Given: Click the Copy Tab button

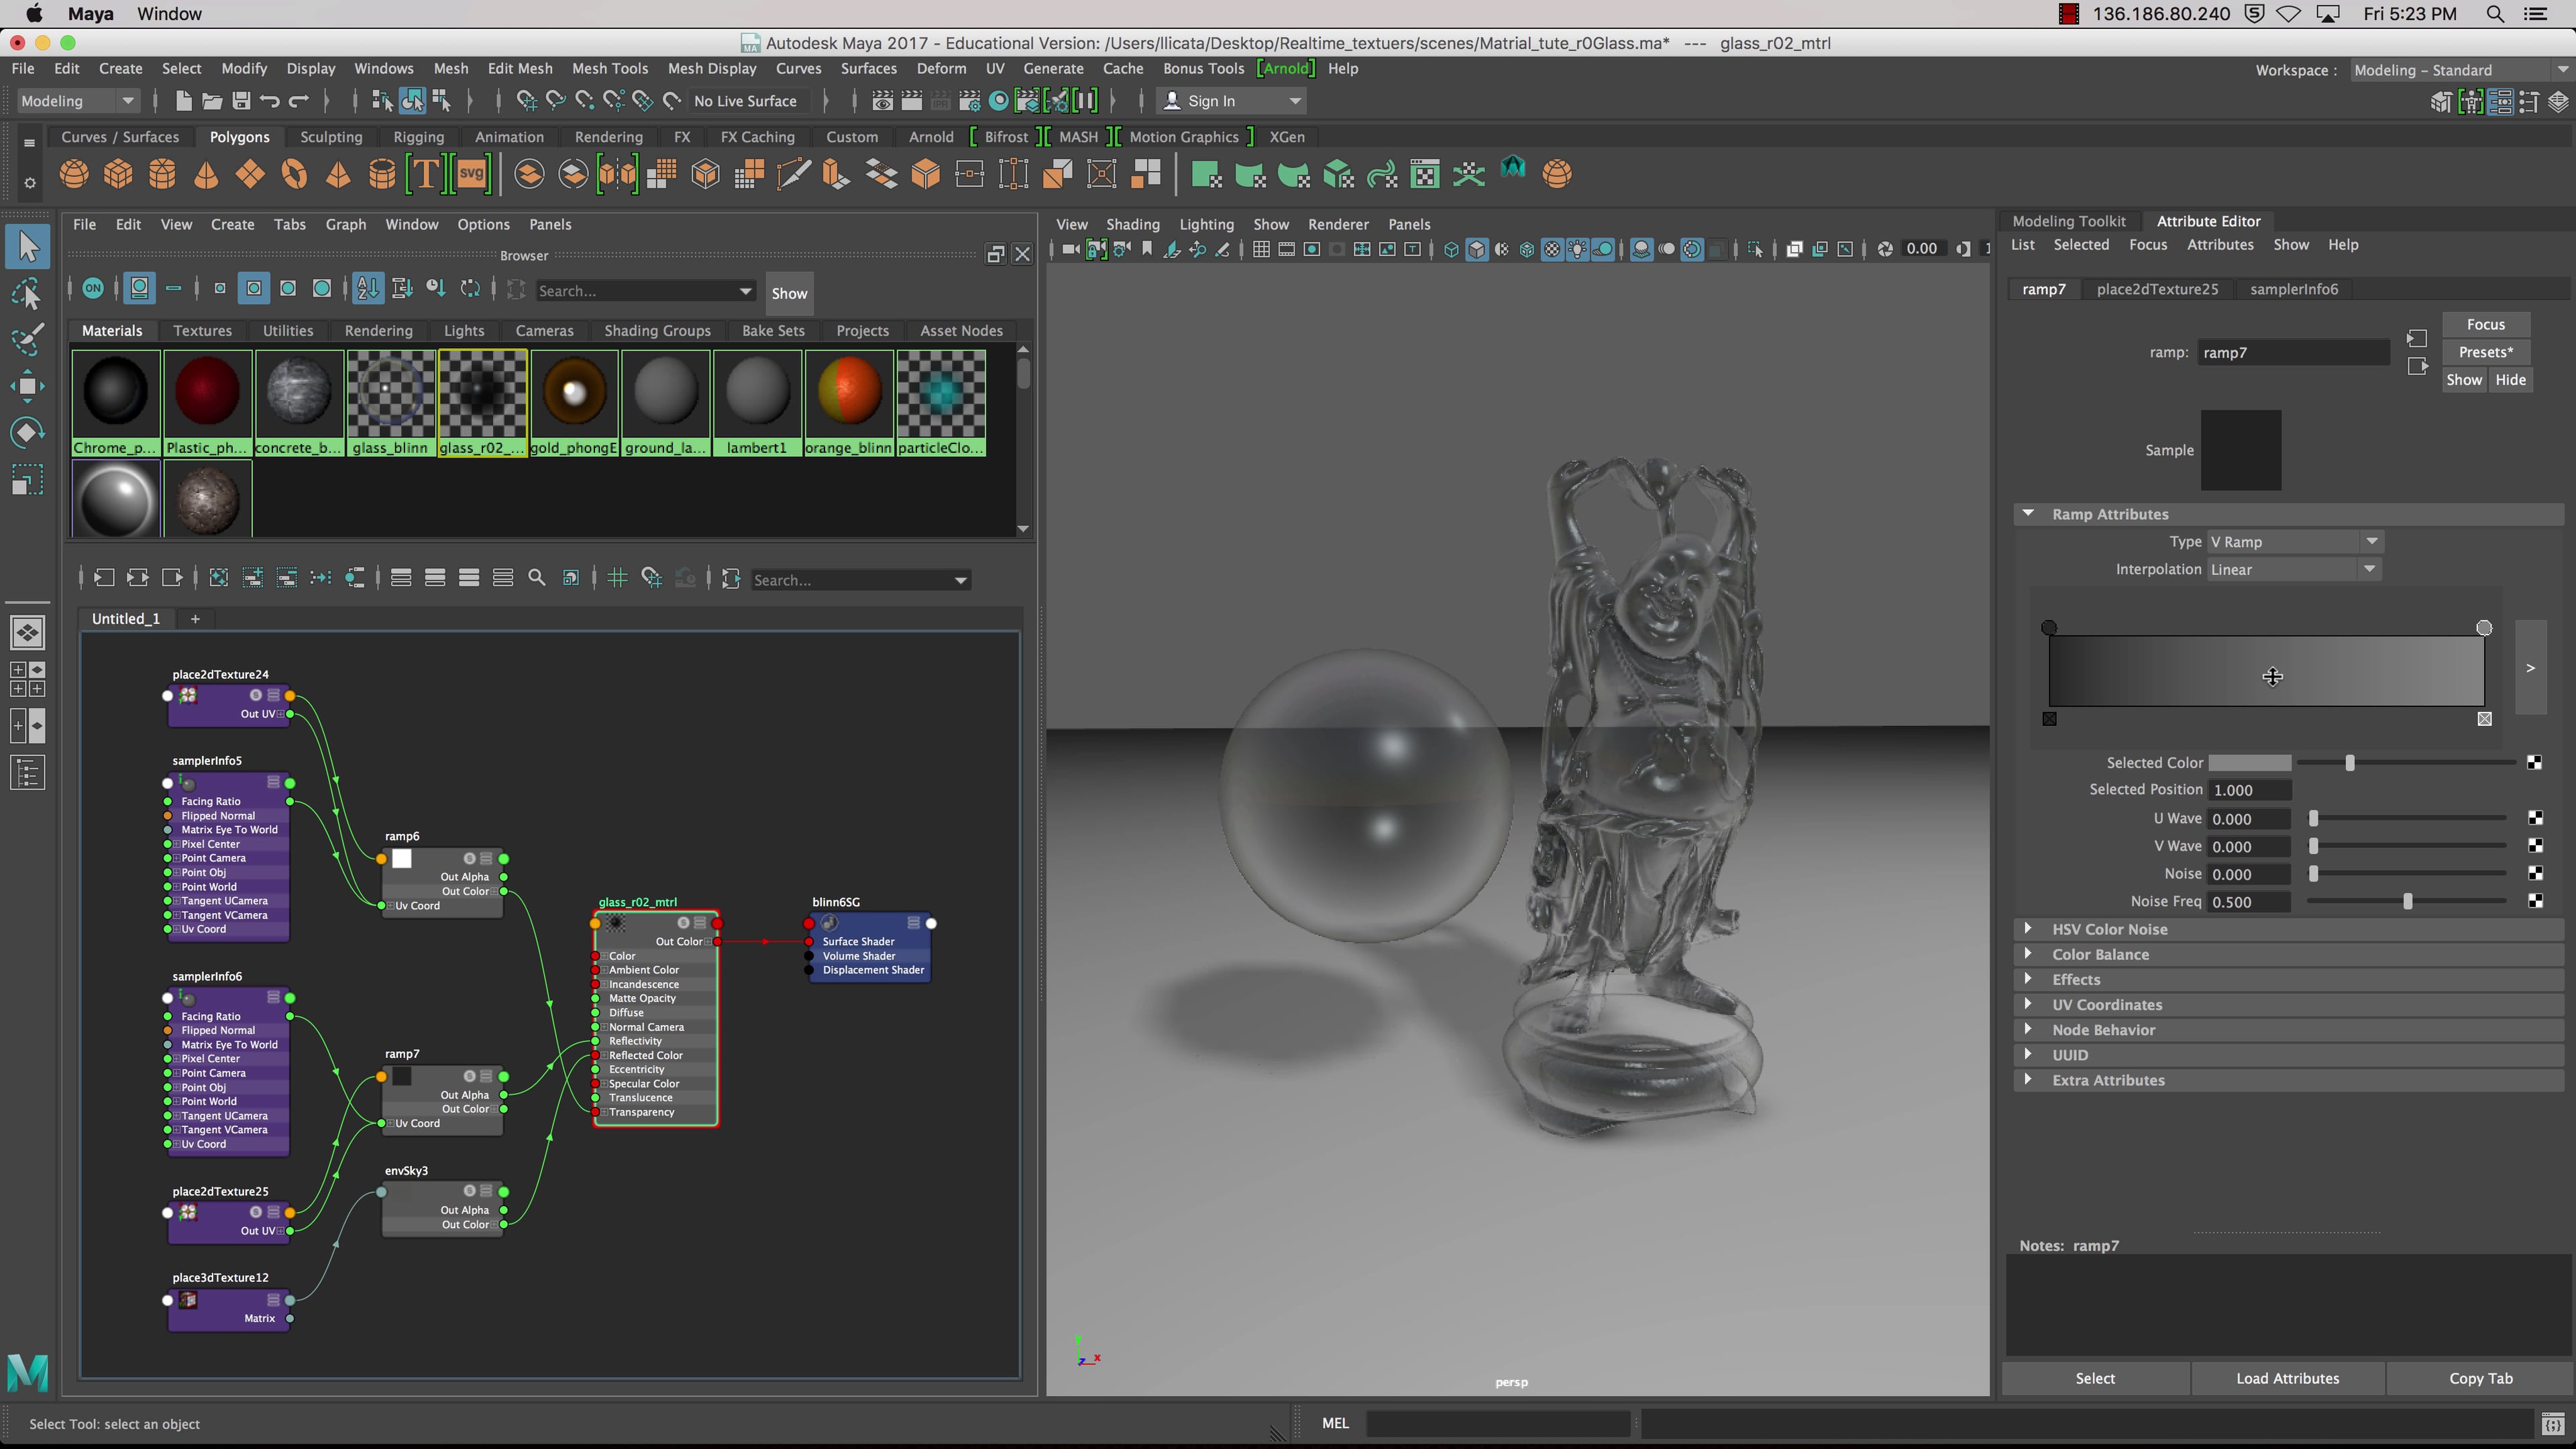Looking at the screenshot, I should (2481, 1378).
